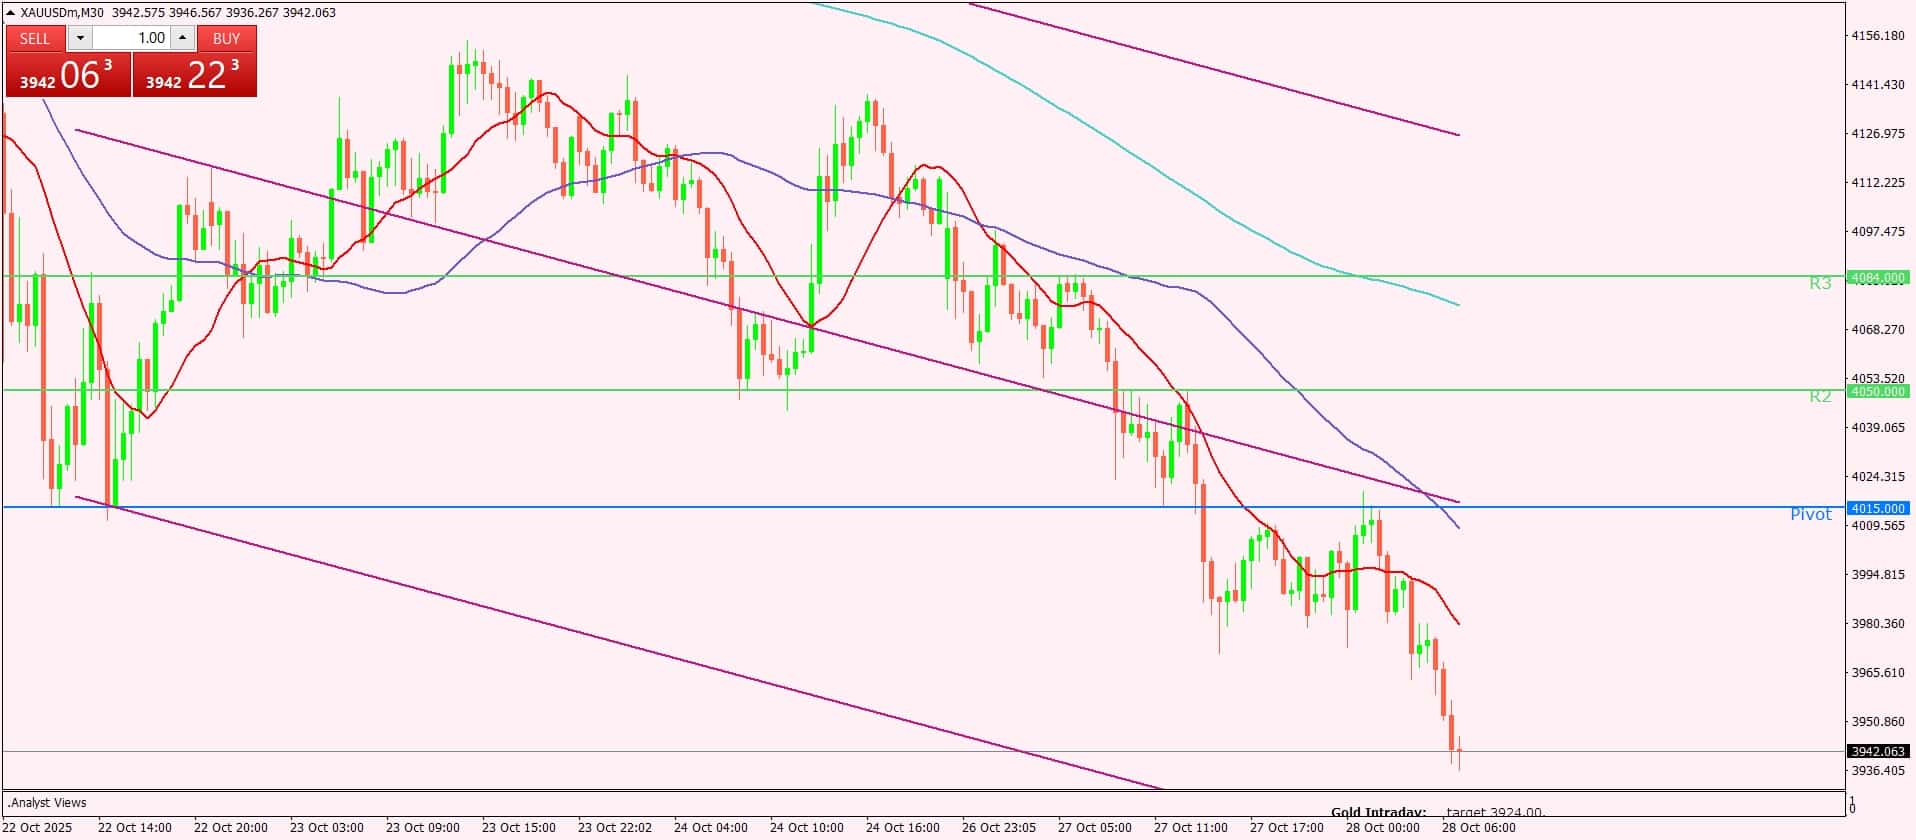Click the SELL button
The image size is (1916, 840).
point(35,38)
